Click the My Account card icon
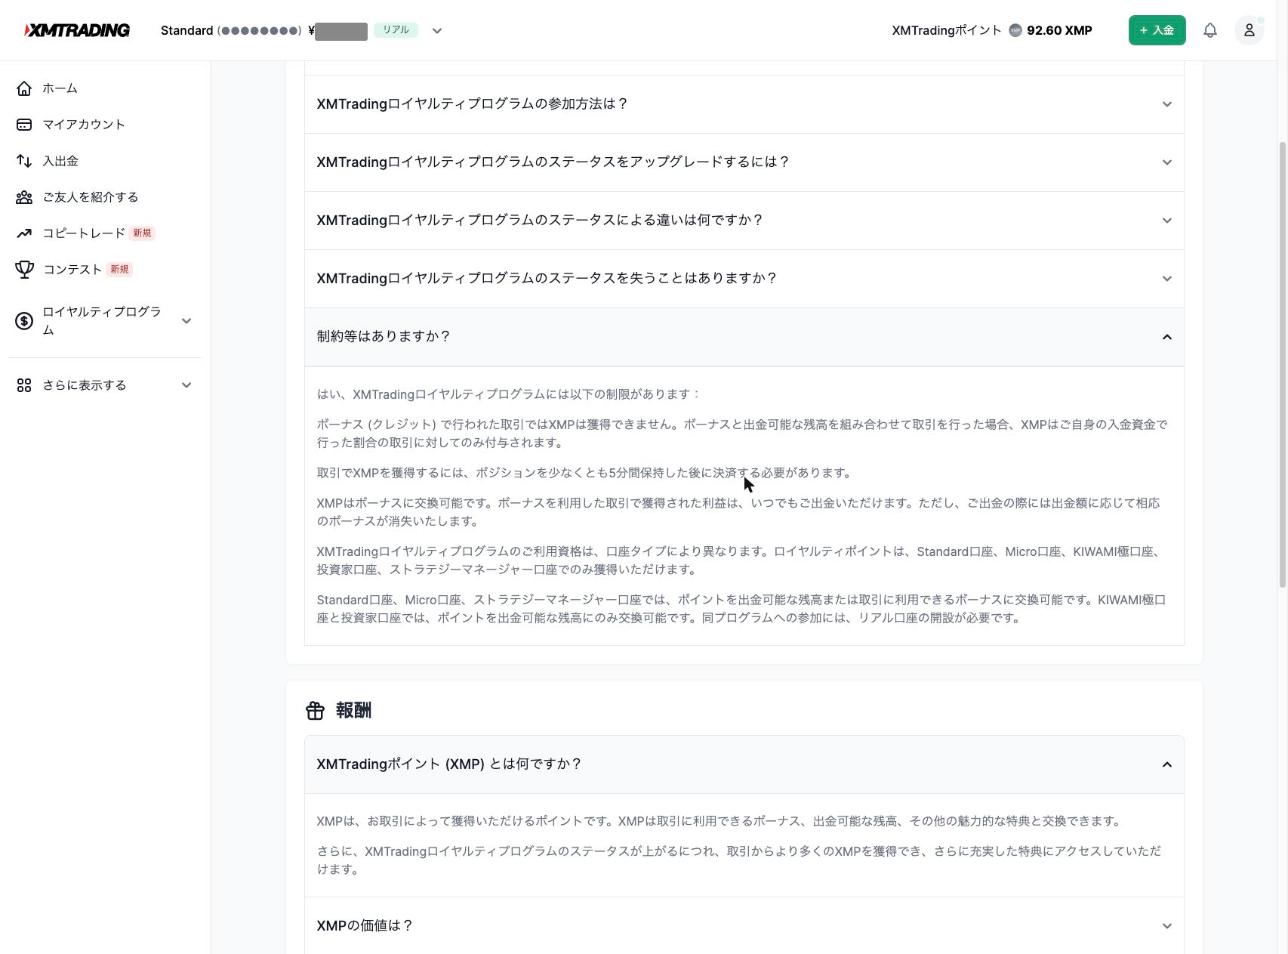1288x954 pixels. click(24, 124)
